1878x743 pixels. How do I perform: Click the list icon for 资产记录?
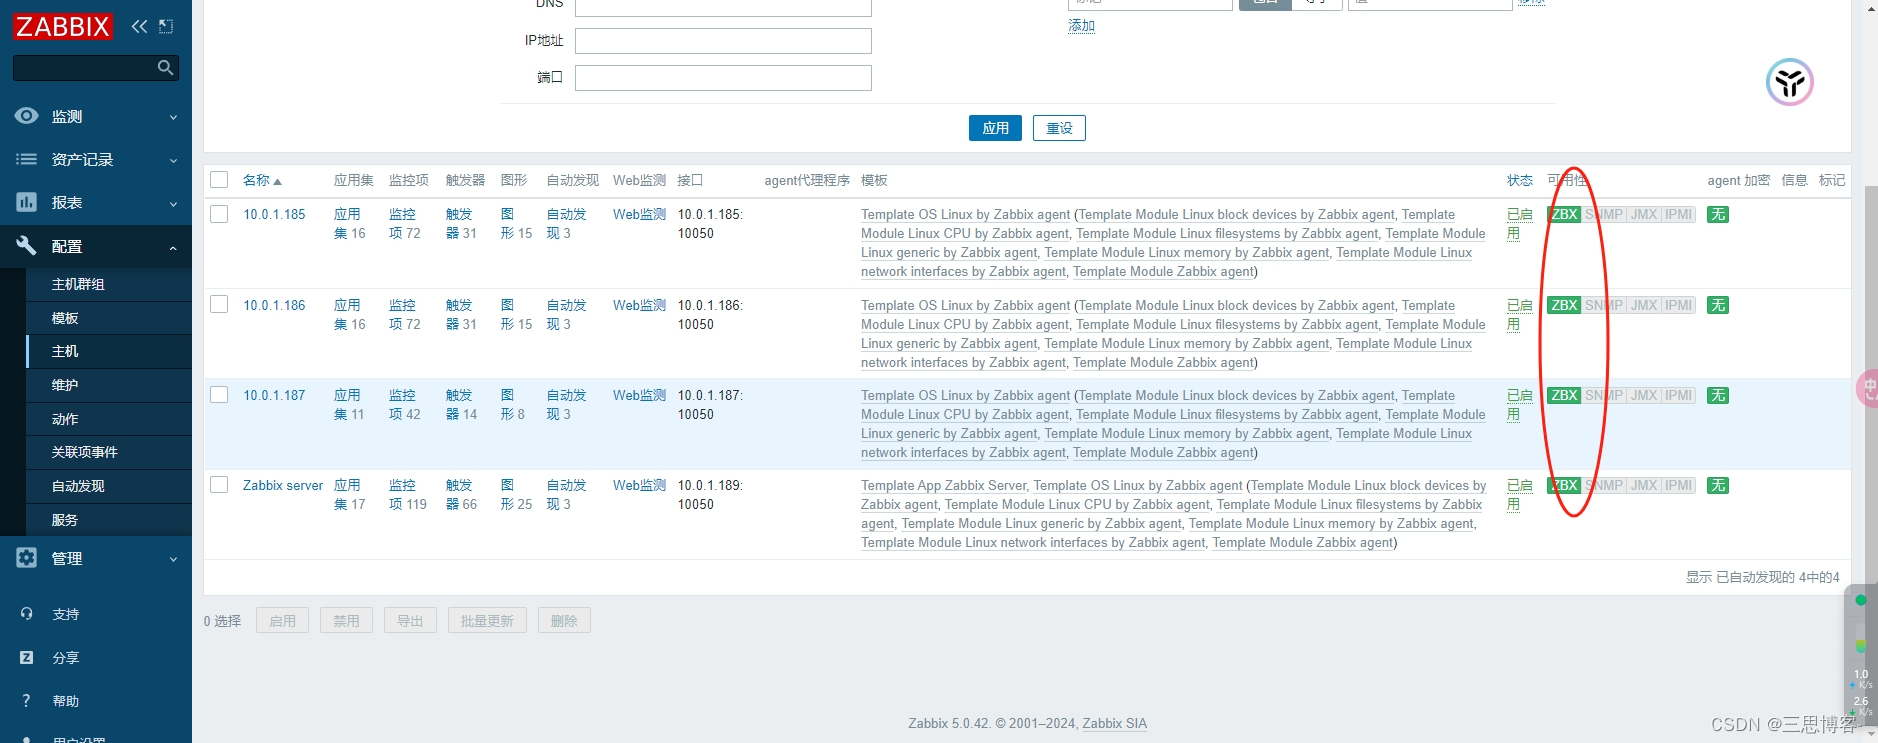[27, 159]
